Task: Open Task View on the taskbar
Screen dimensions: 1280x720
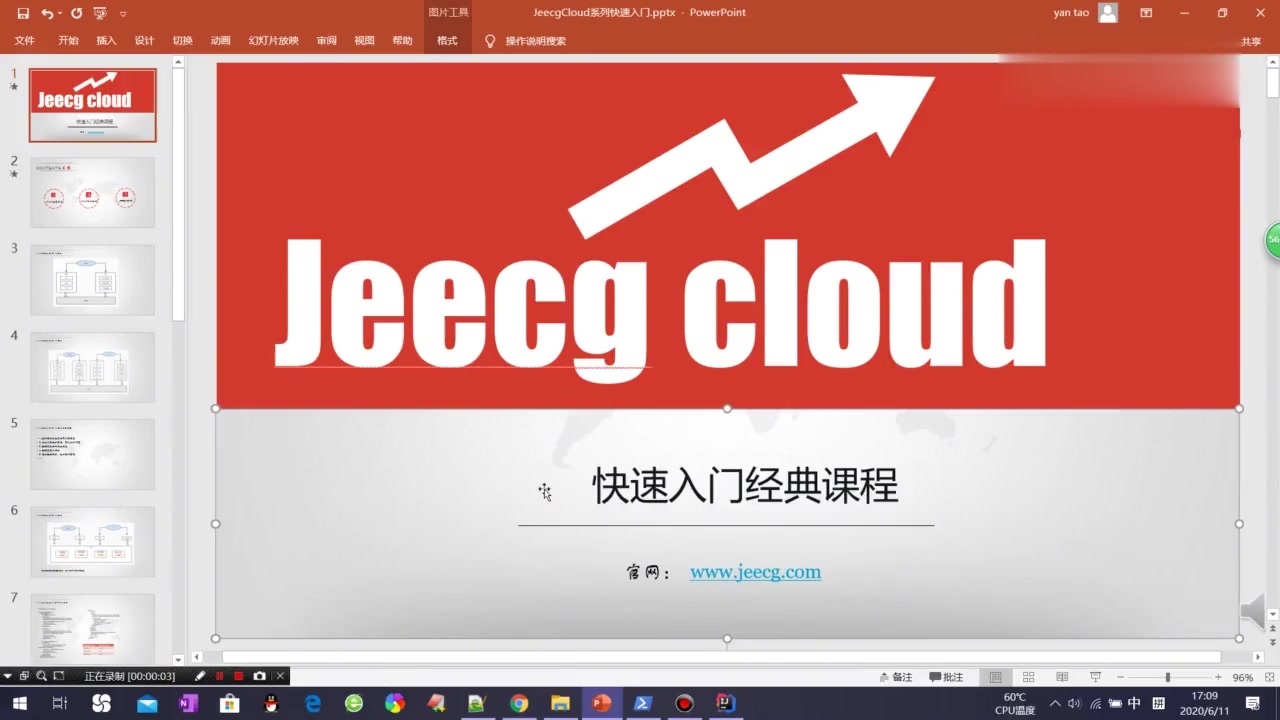Action: [x=60, y=703]
